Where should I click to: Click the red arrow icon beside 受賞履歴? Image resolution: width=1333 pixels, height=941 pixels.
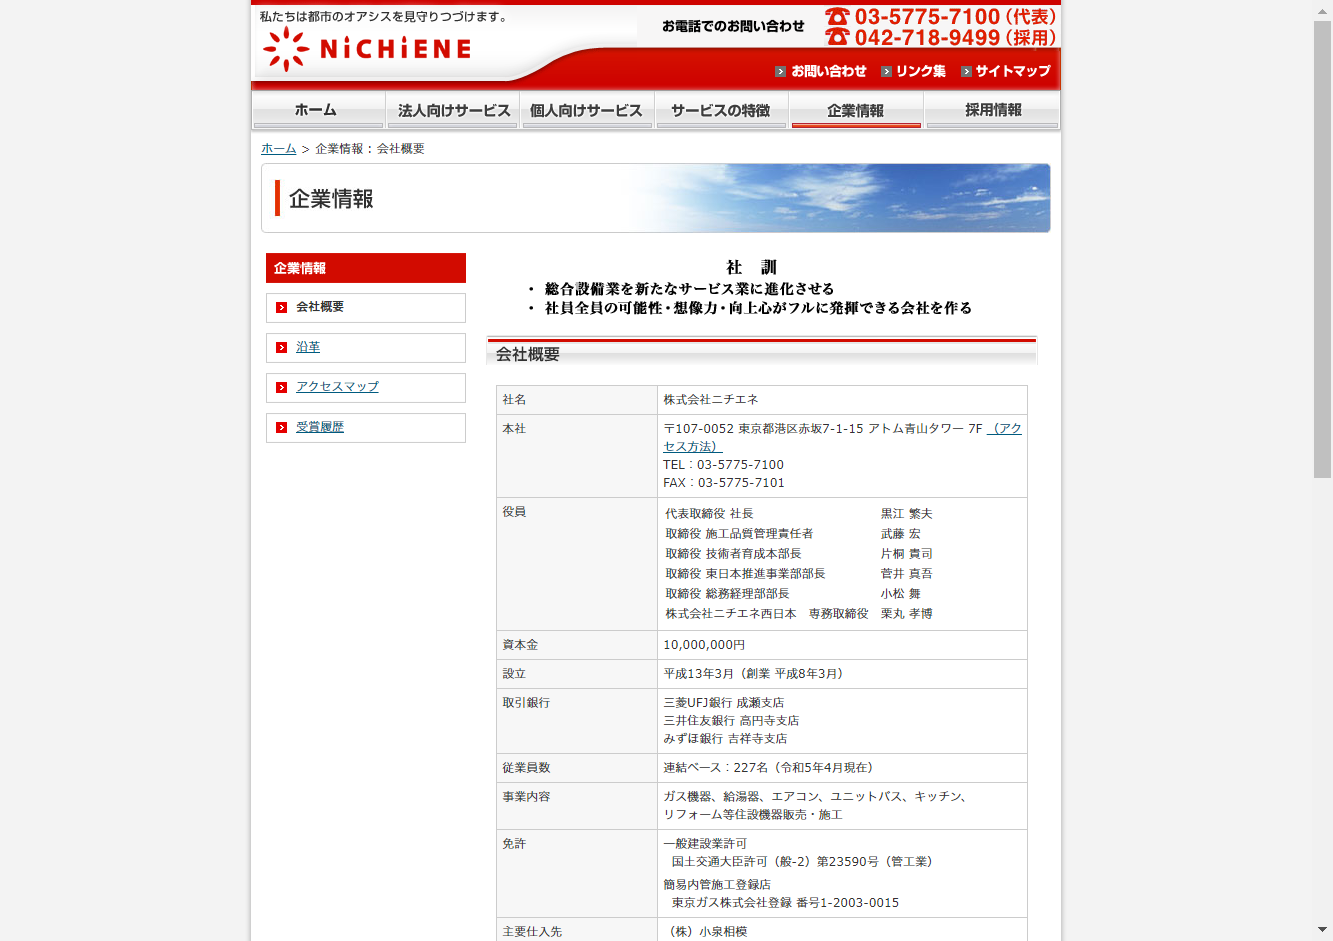click(282, 427)
